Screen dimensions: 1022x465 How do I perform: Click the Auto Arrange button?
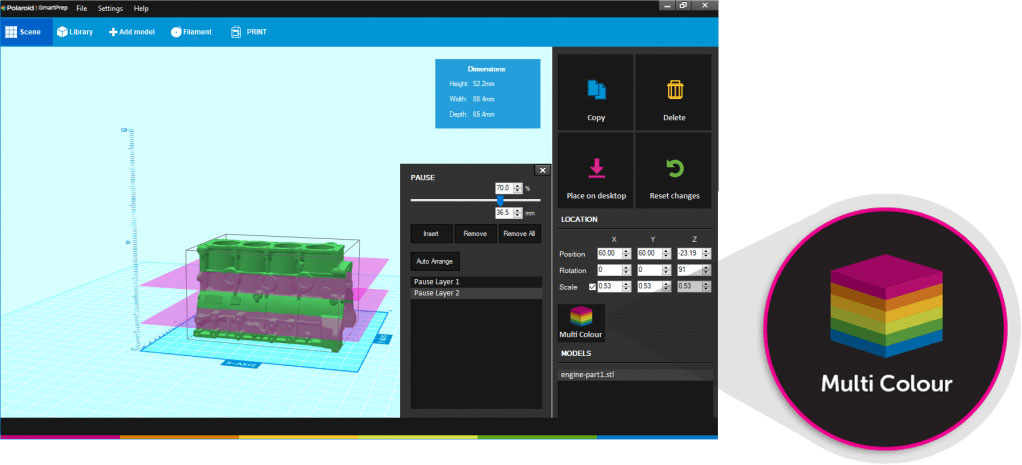[435, 261]
